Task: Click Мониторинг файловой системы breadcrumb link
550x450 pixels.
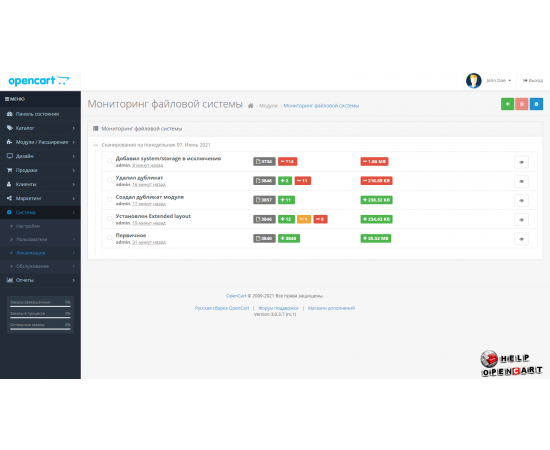Action: (321, 106)
